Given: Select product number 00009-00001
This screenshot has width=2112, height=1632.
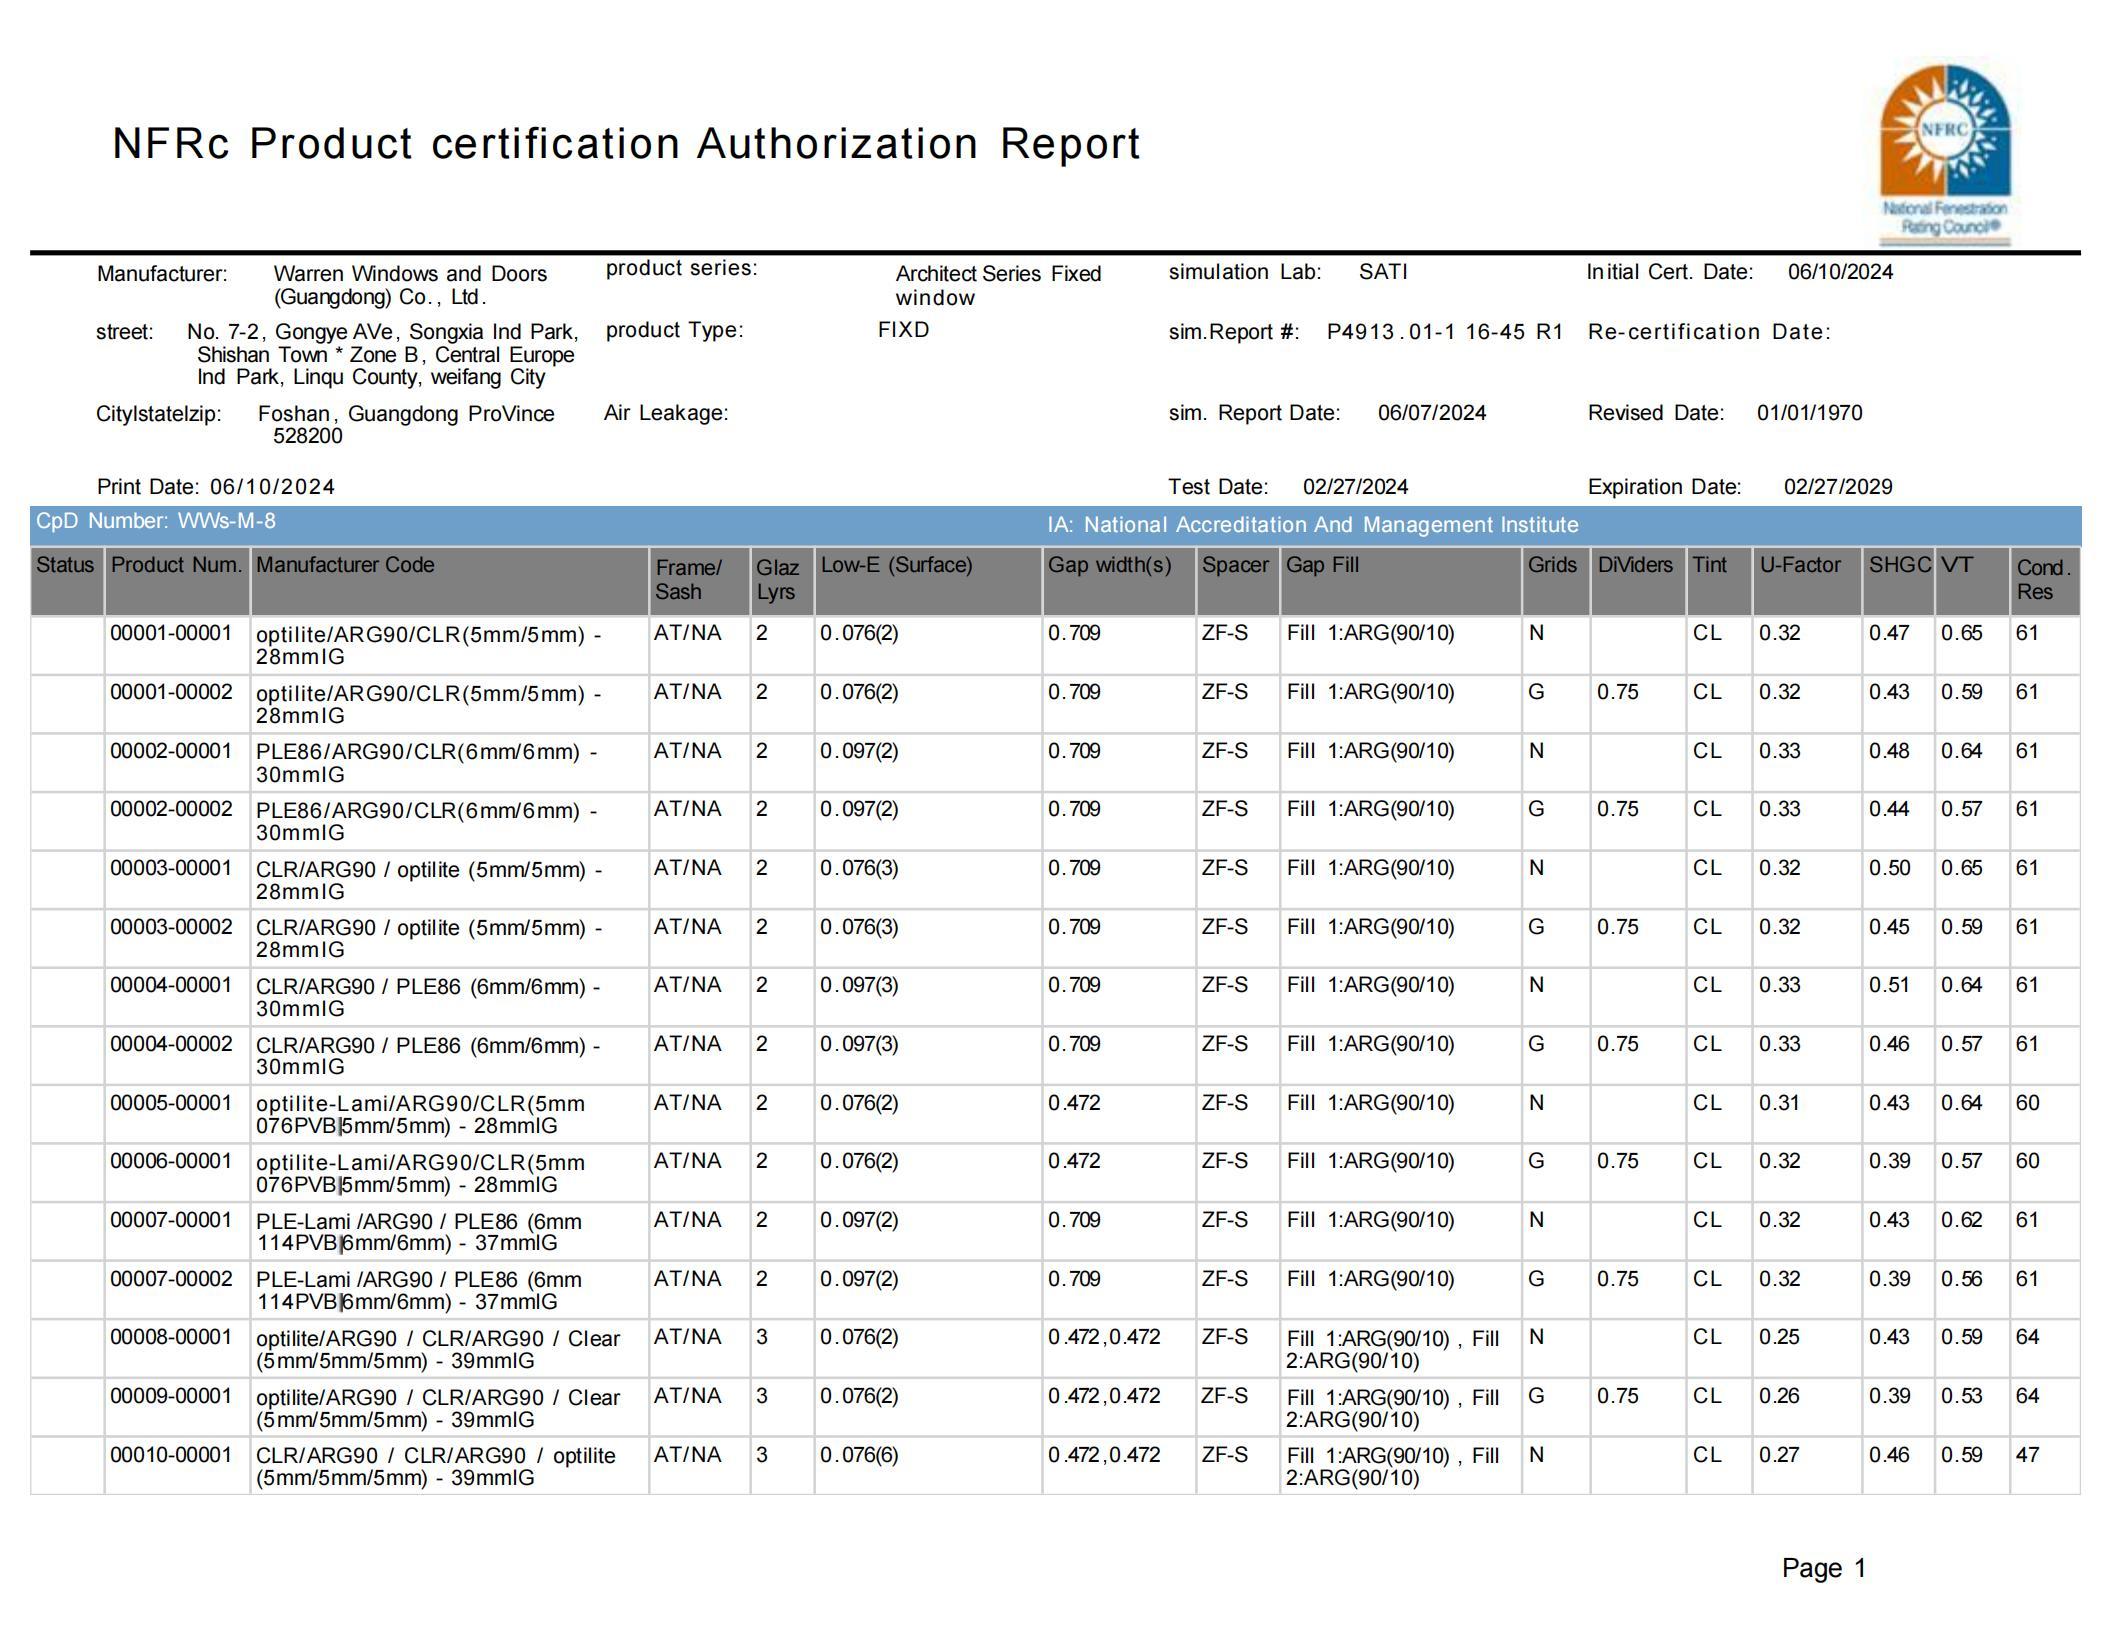Looking at the screenshot, I should click(x=171, y=1396).
